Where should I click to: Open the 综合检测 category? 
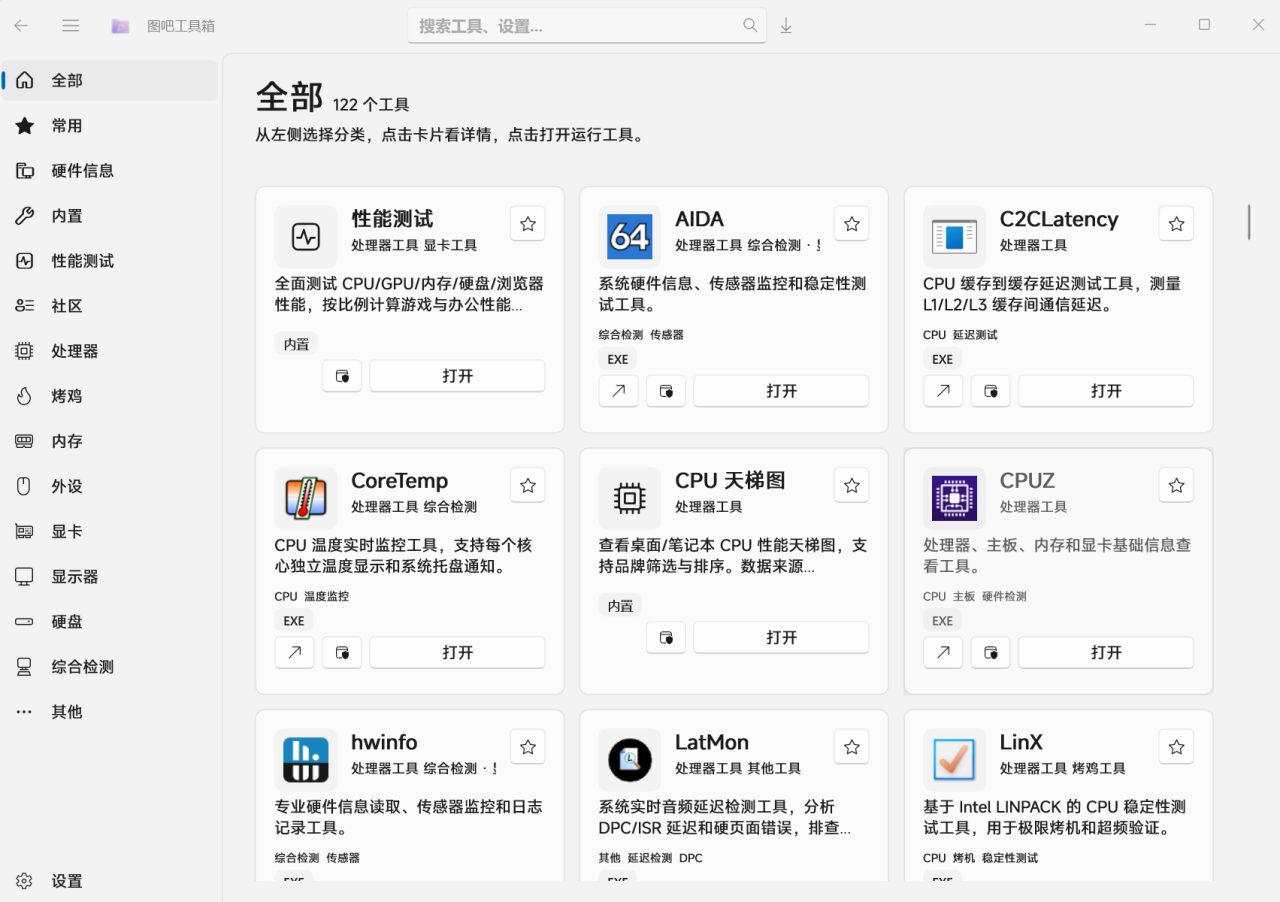point(110,666)
